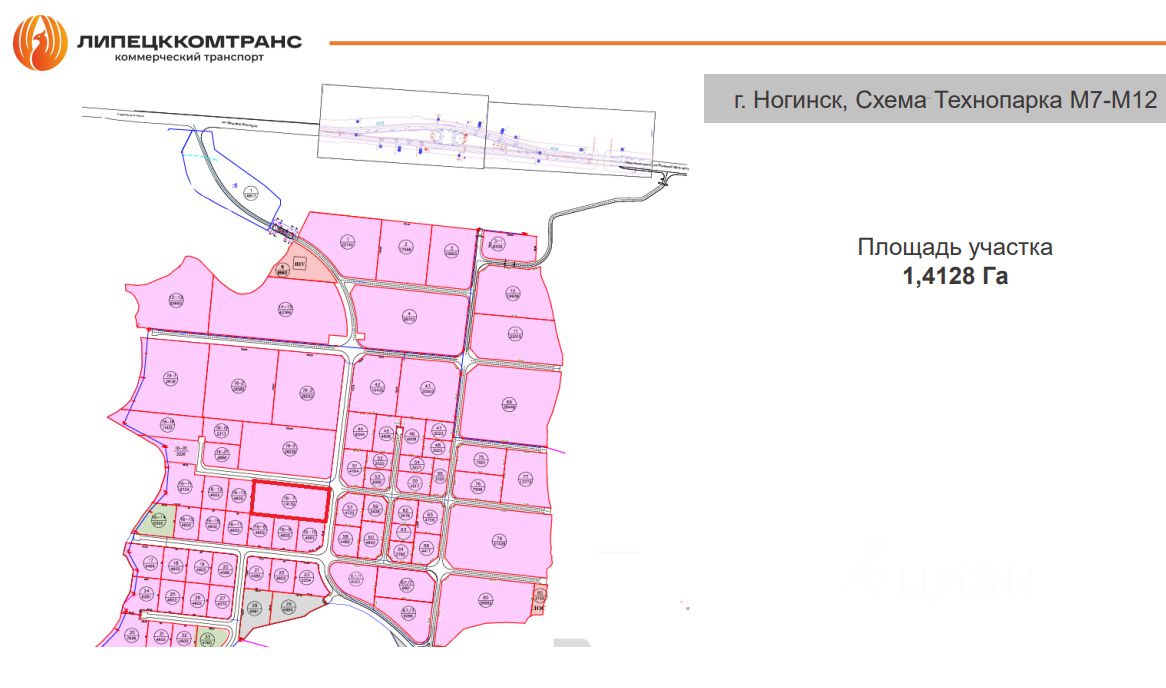Click the ЛИПЕЦККОМТРАНС company name text

pyautogui.click(x=190, y=41)
